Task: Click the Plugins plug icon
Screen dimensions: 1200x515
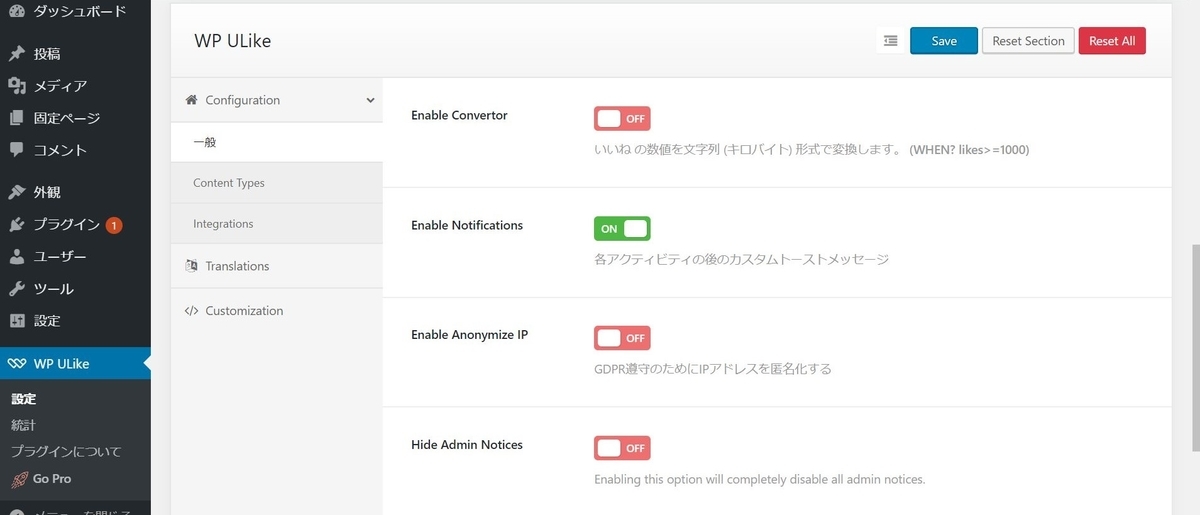Action: 17,225
